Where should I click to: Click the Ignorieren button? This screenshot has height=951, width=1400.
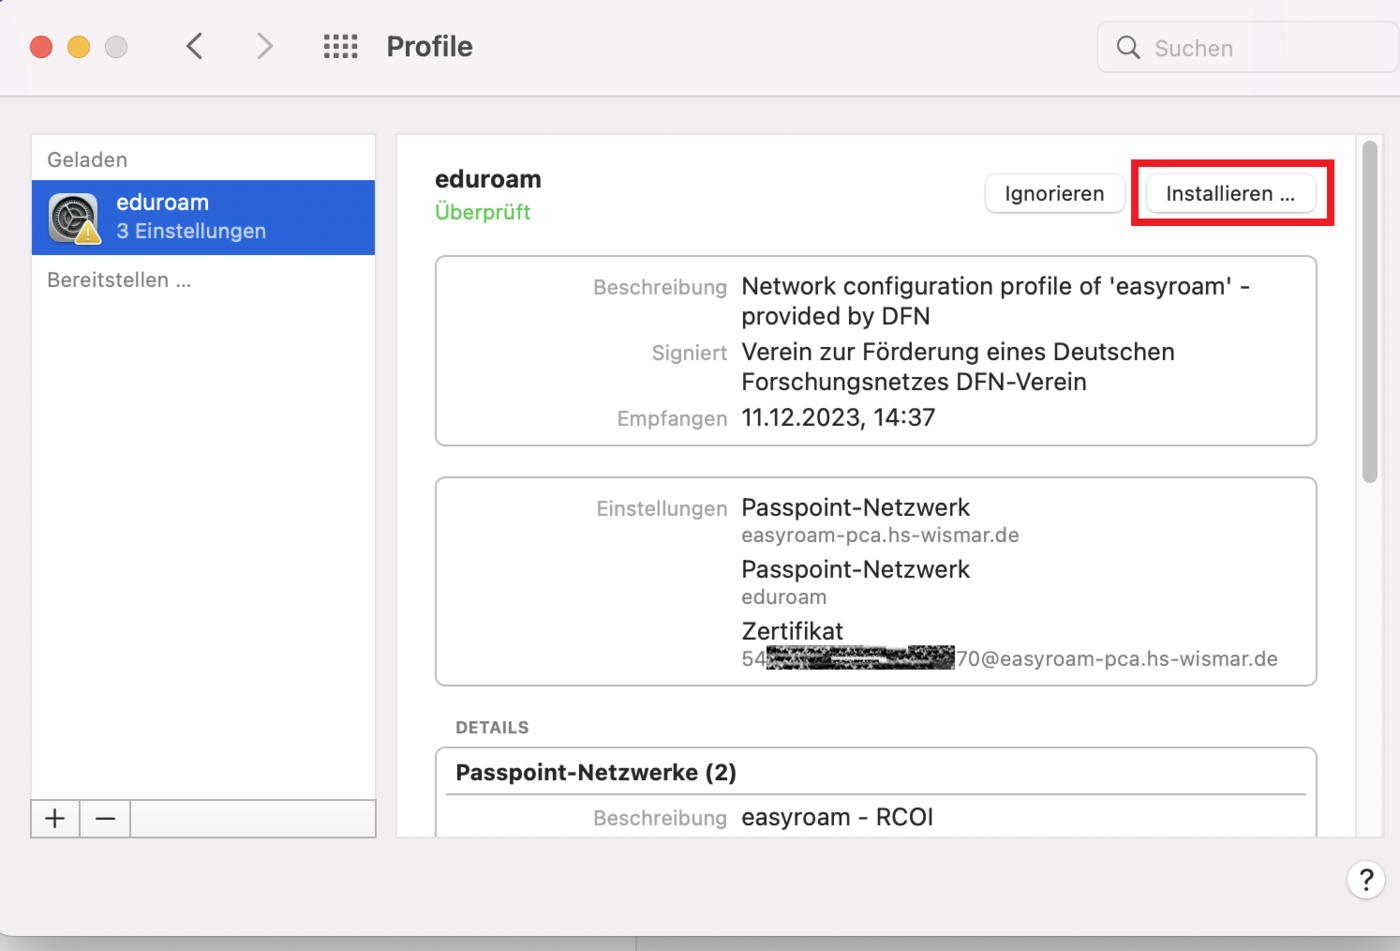click(1054, 193)
